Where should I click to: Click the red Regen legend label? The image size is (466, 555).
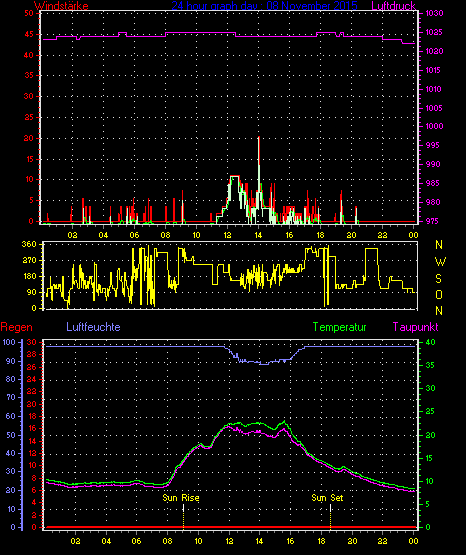coord(16,327)
